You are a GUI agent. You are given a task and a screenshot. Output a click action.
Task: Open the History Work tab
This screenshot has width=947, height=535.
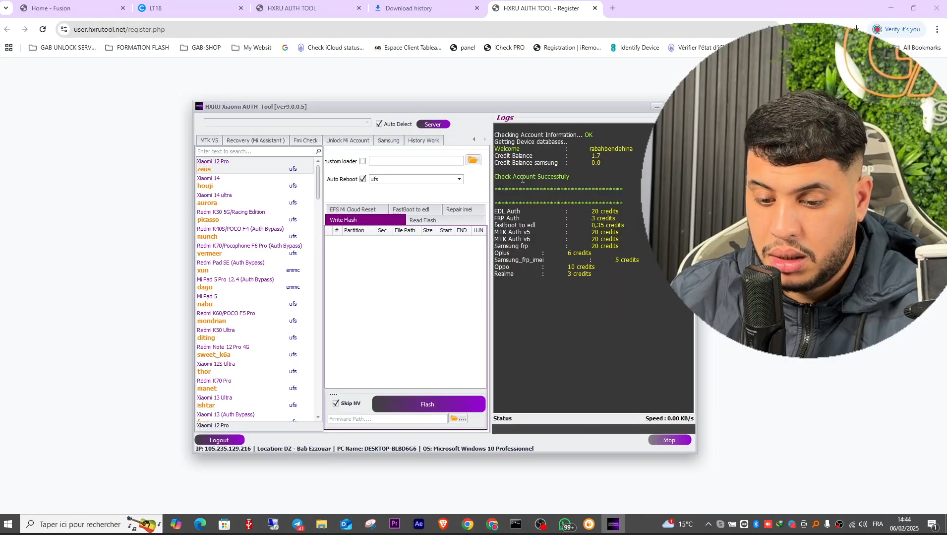pos(423,140)
